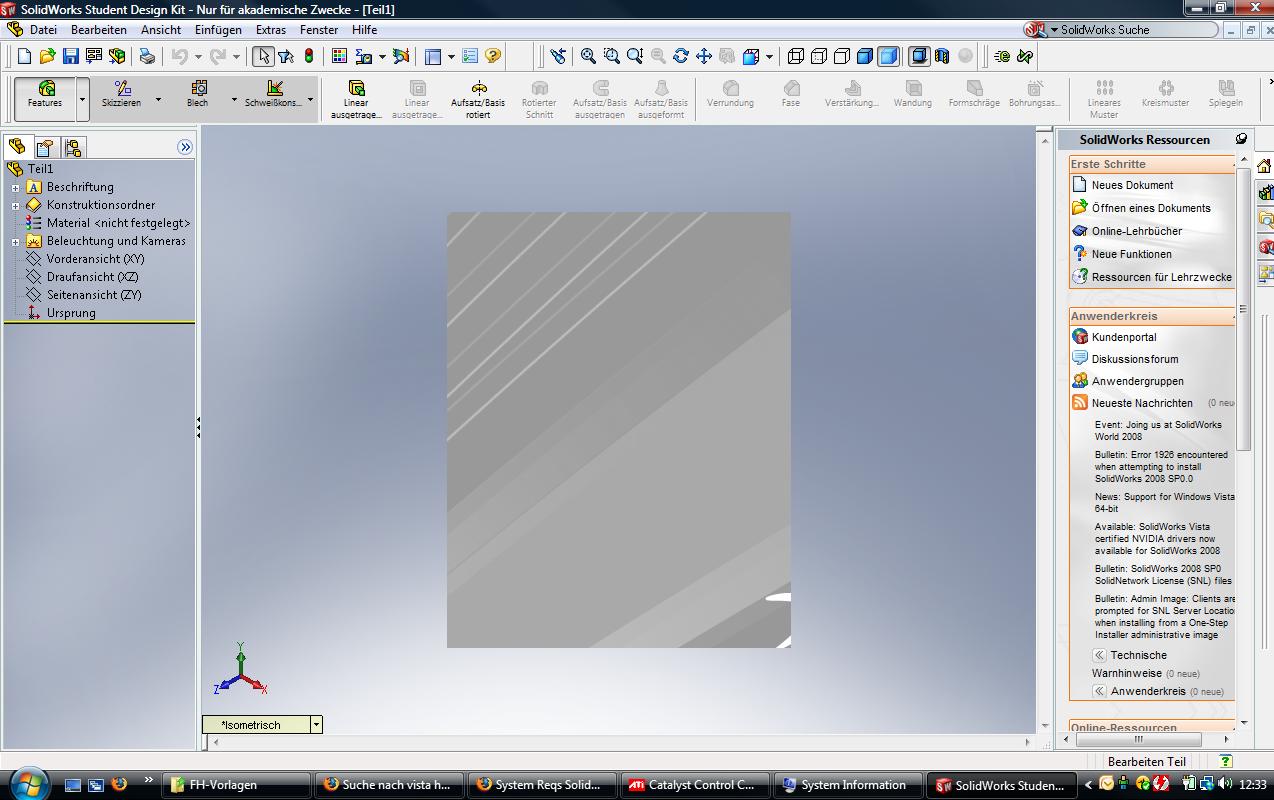This screenshot has height=800, width=1274.
Task: Open the dropdown arrow beside Blech
Action: tap(234, 99)
